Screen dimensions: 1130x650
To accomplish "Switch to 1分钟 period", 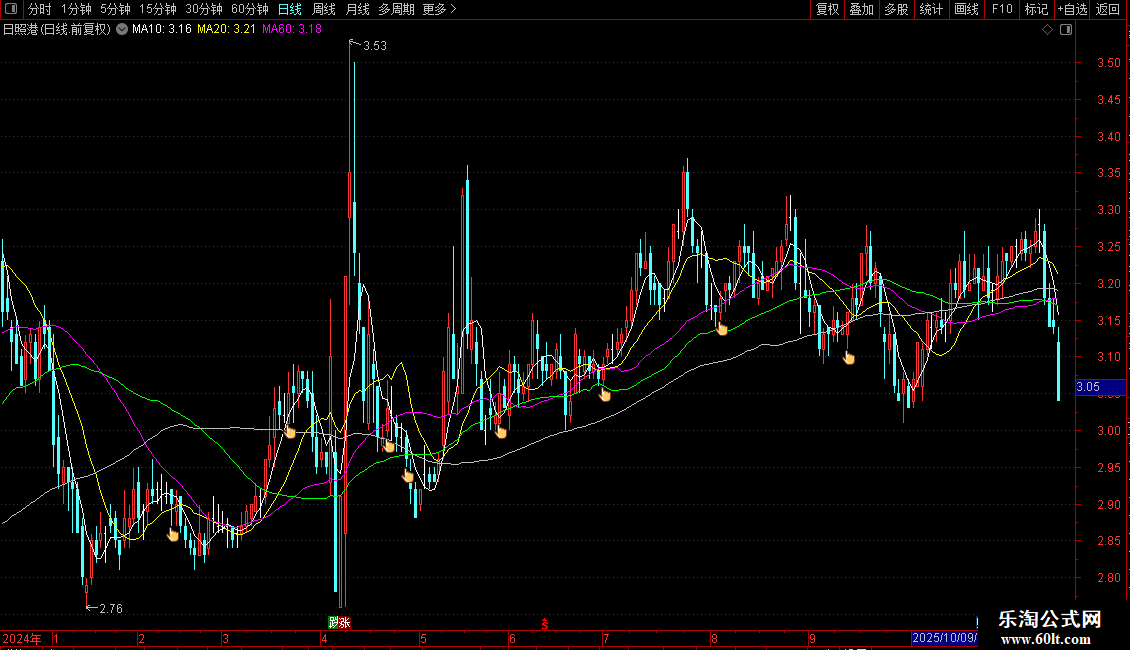I will pyautogui.click(x=76, y=9).
